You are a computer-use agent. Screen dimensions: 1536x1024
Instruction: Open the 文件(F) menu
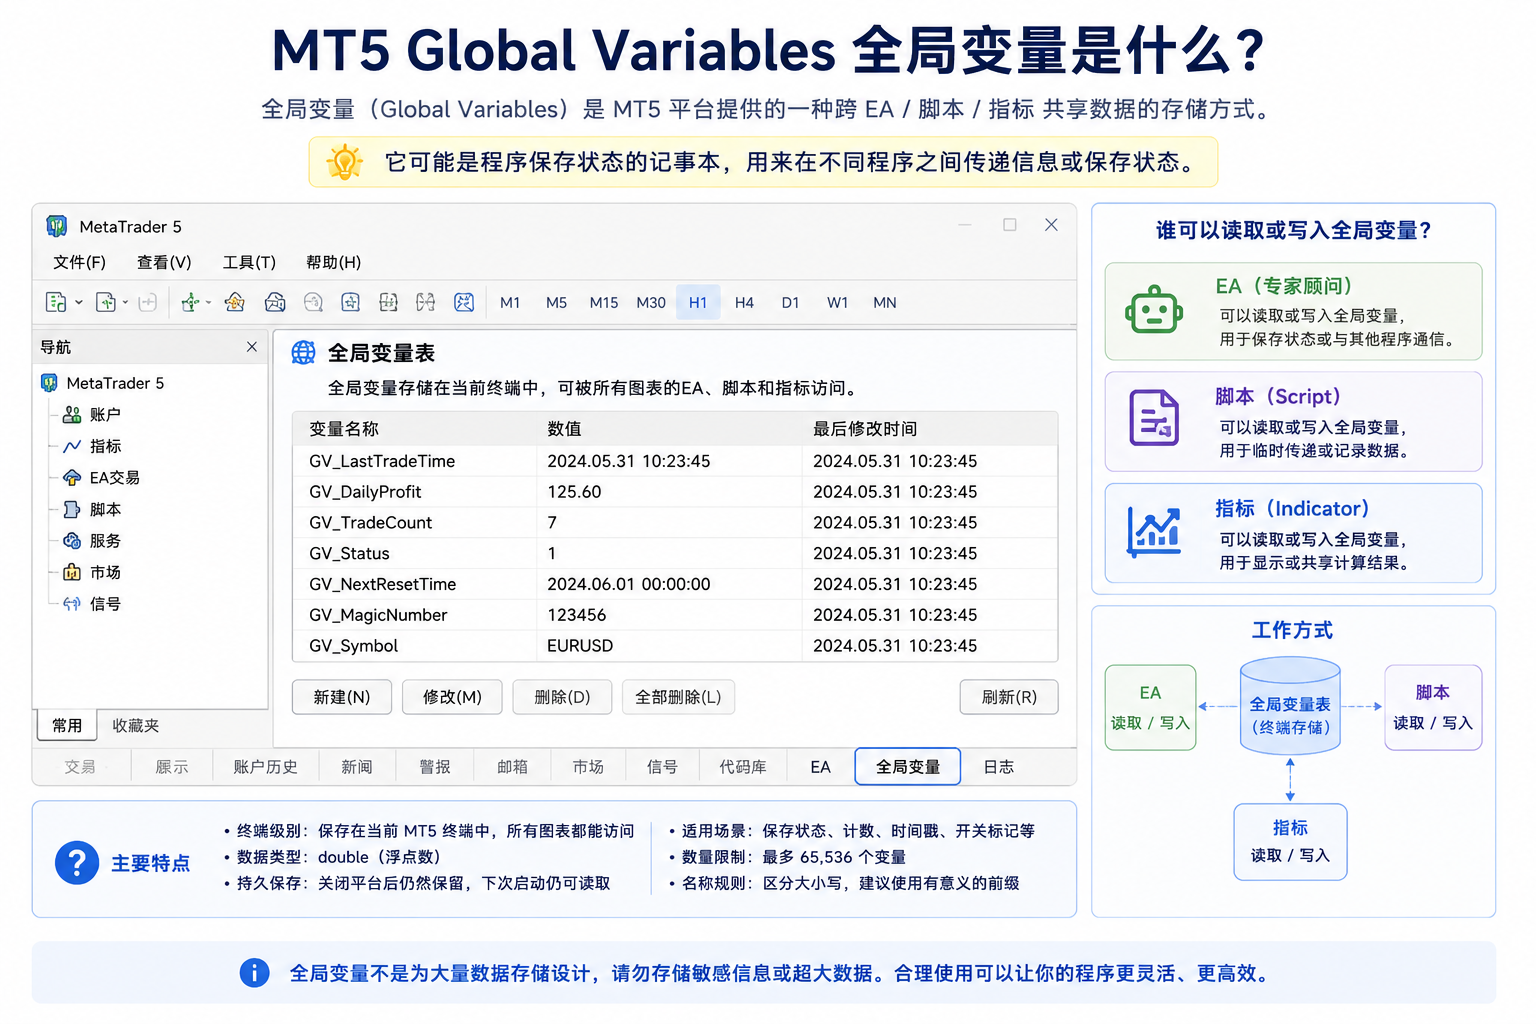tap(79, 262)
